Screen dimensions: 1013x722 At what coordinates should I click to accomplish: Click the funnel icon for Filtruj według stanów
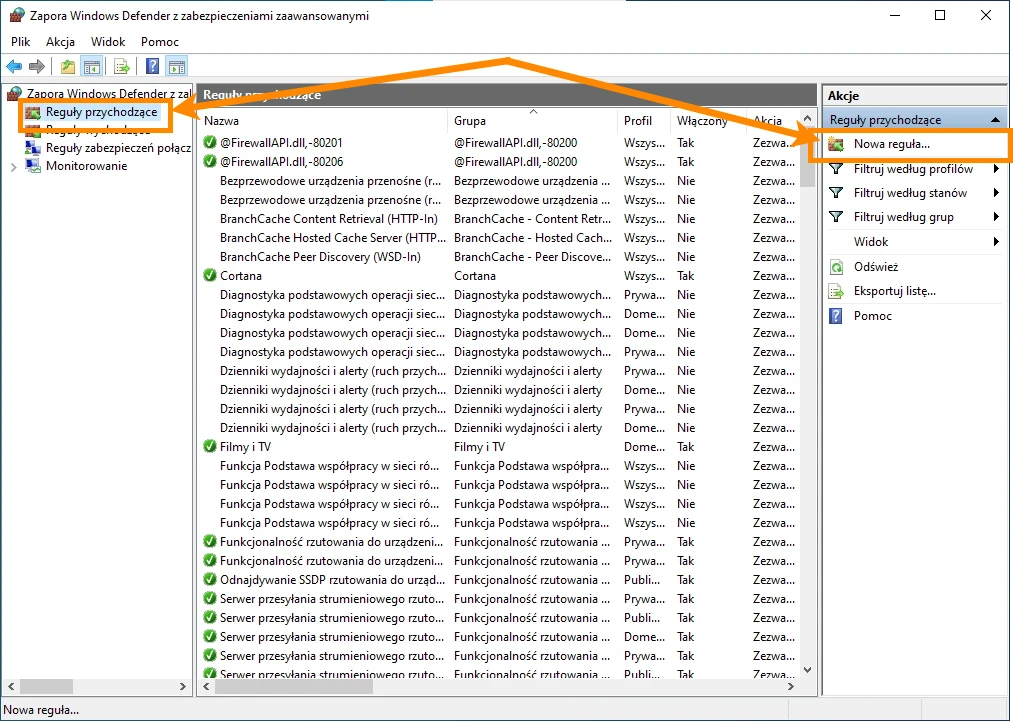[836, 193]
